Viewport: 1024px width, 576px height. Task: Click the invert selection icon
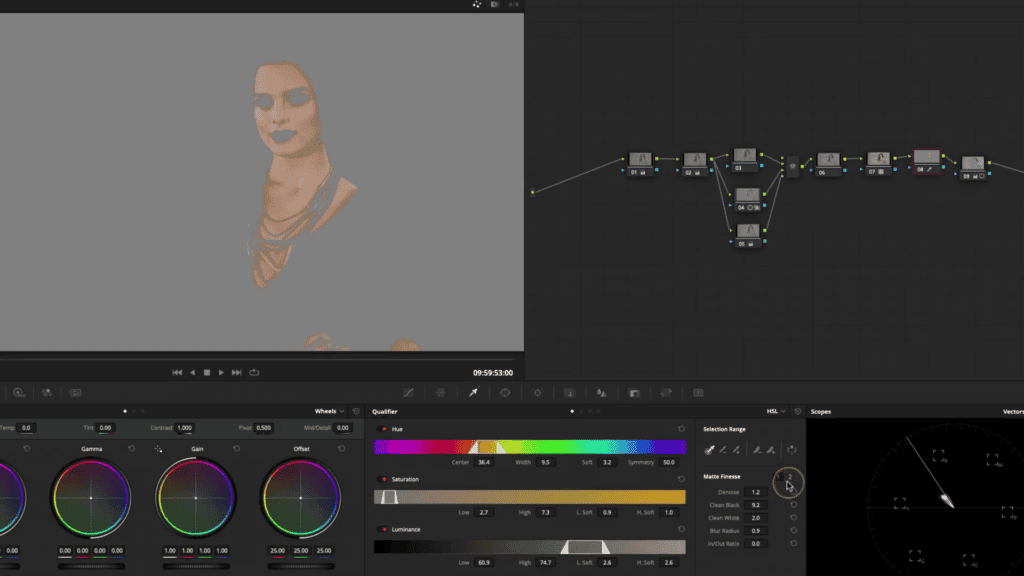tap(792, 449)
